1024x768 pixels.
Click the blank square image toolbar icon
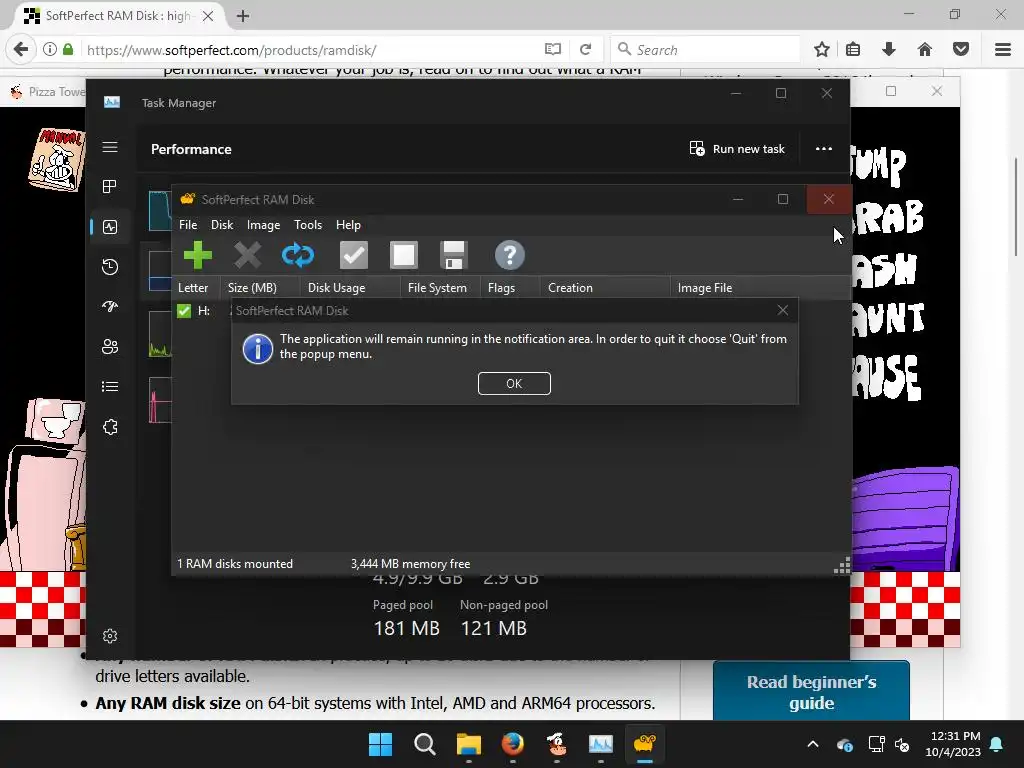[404, 255]
